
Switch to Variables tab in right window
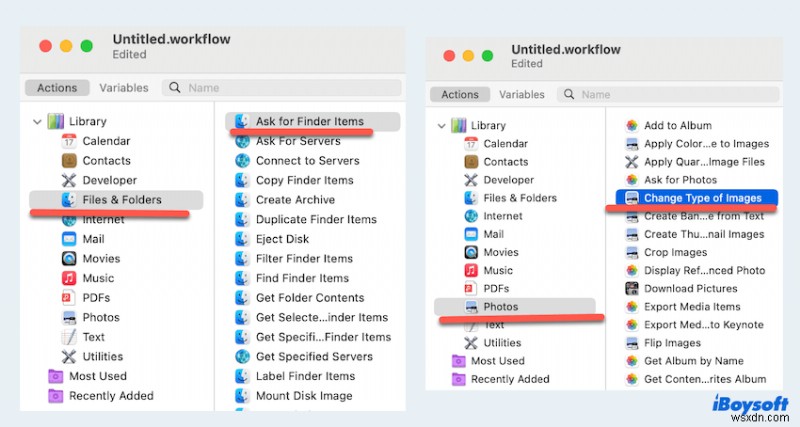point(522,94)
